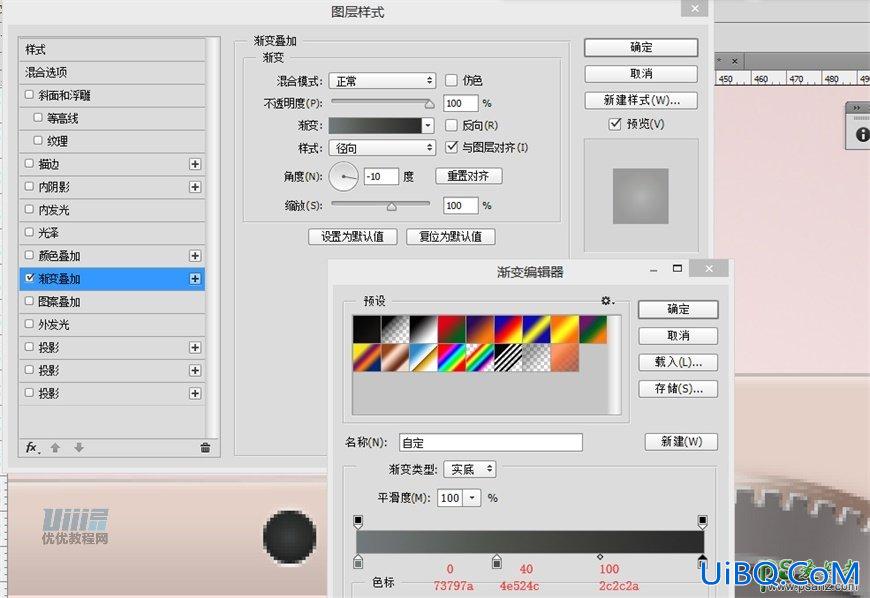Open the 样式 dropdown set to 径向

[x=382, y=148]
